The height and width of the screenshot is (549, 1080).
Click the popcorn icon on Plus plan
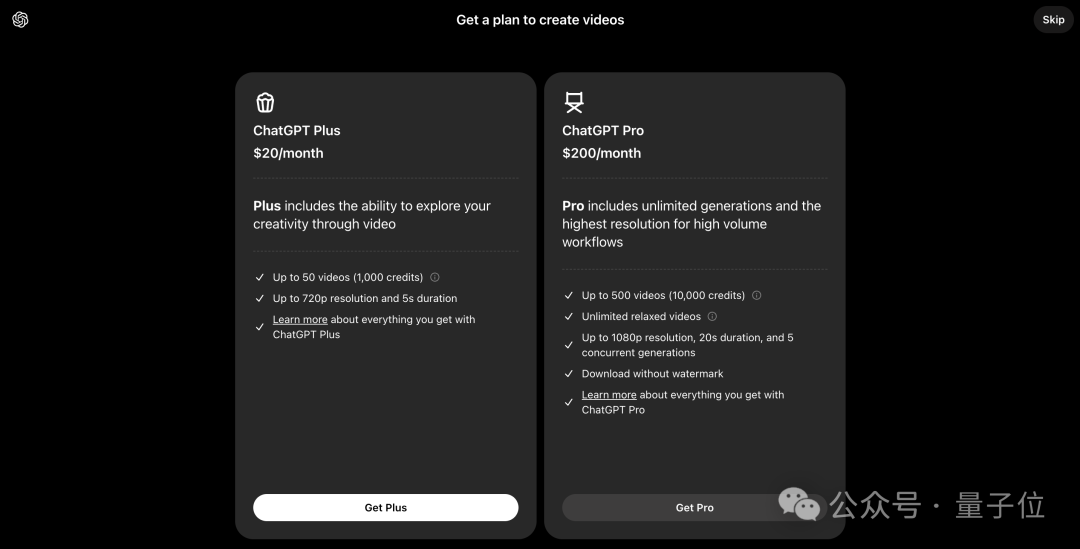pos(265,102)
